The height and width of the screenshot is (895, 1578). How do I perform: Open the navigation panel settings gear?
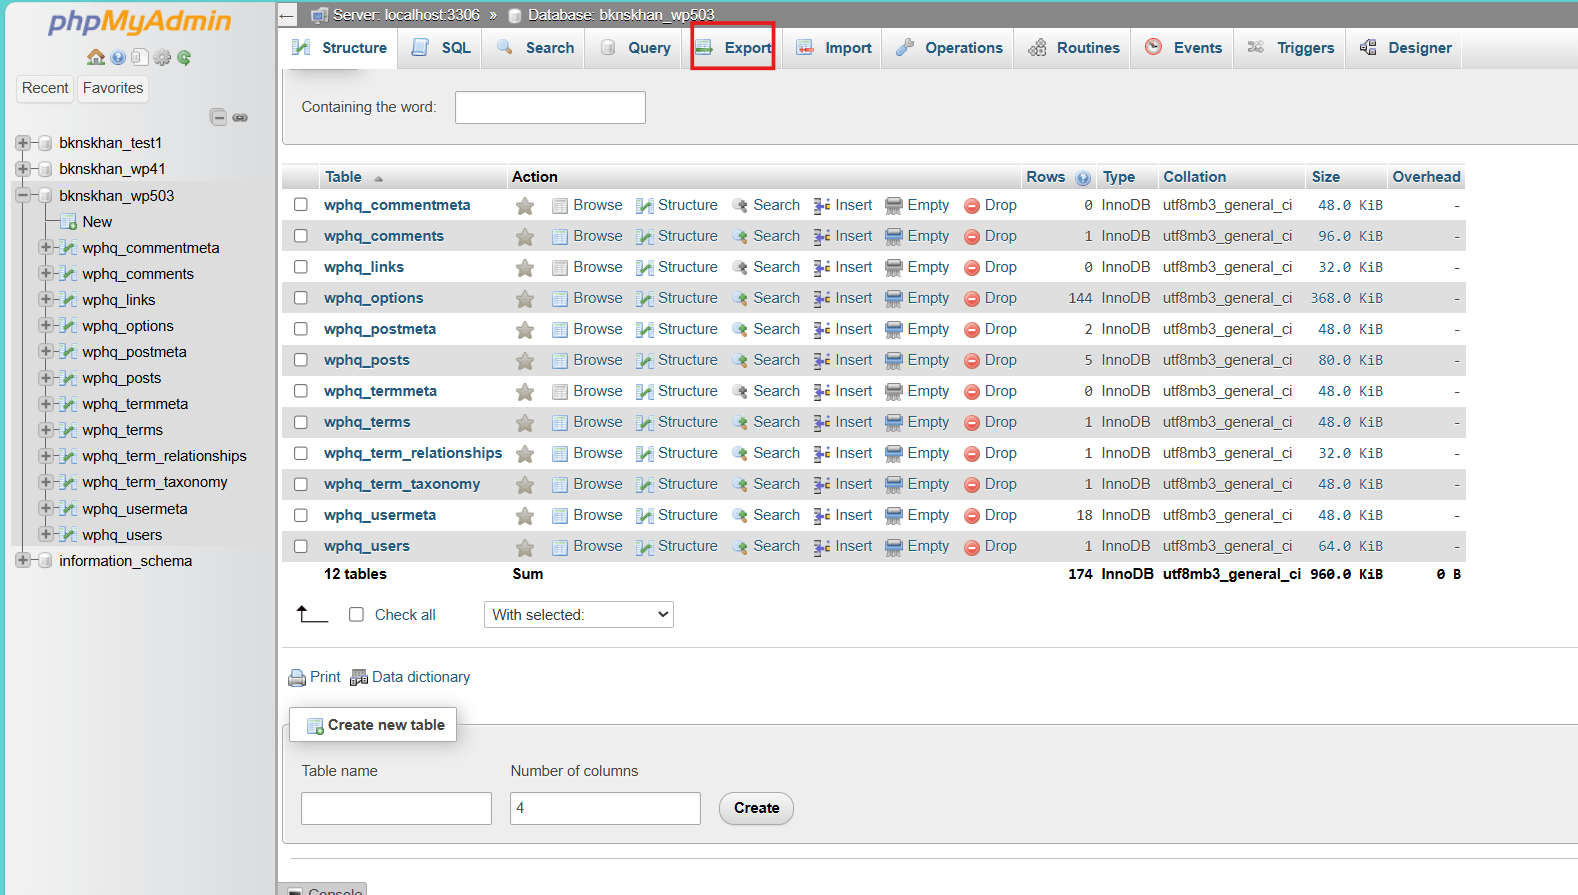(x=162, y=57)
